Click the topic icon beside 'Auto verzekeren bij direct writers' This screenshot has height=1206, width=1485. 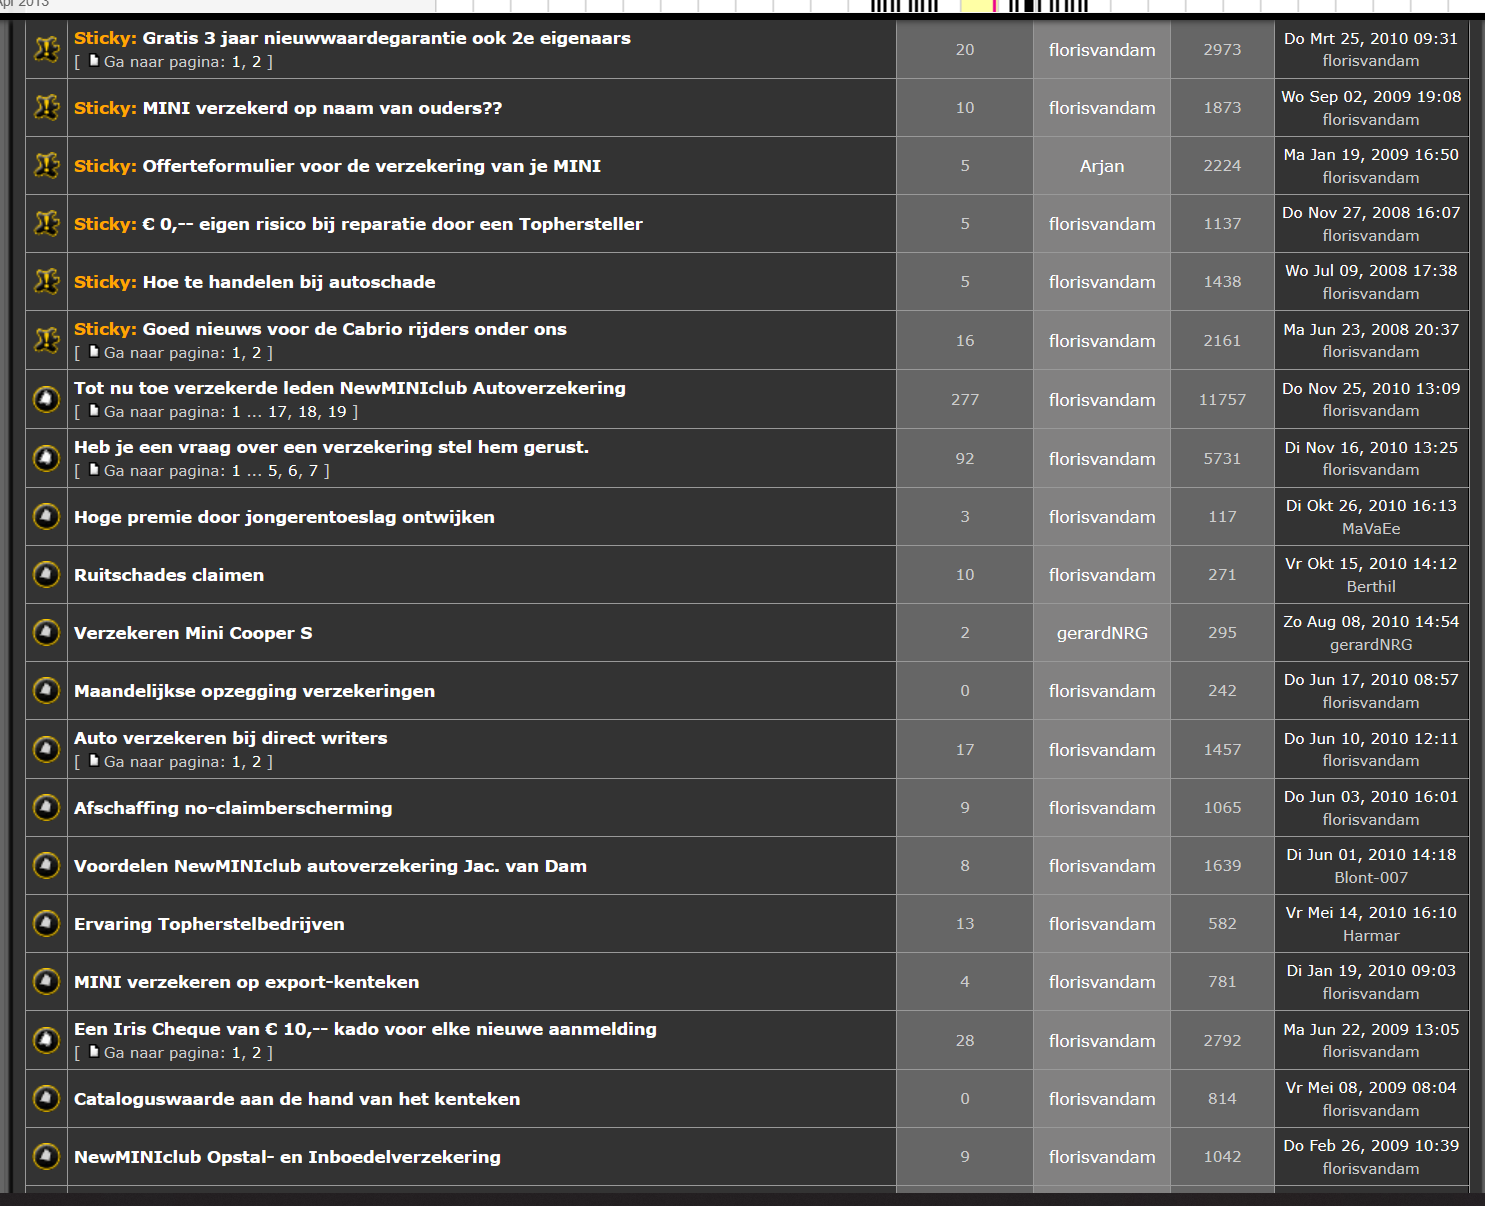(46, 749)
